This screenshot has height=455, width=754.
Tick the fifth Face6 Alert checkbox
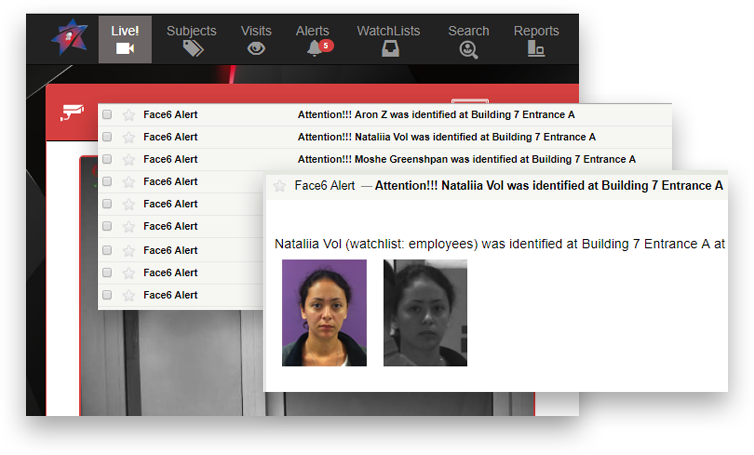pos(107,204)
